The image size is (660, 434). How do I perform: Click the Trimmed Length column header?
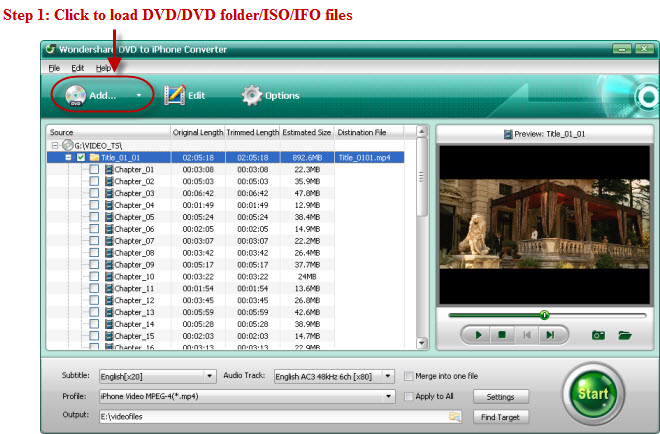253,132
